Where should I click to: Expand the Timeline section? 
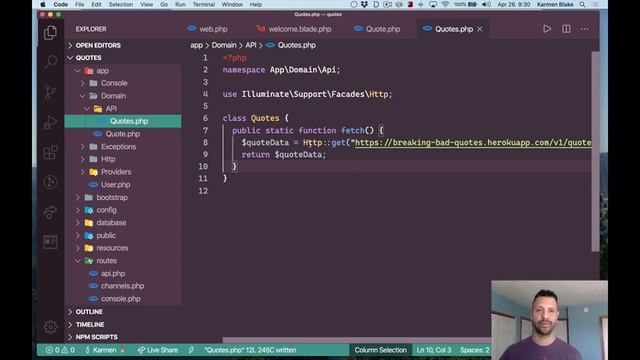[89, 324]
